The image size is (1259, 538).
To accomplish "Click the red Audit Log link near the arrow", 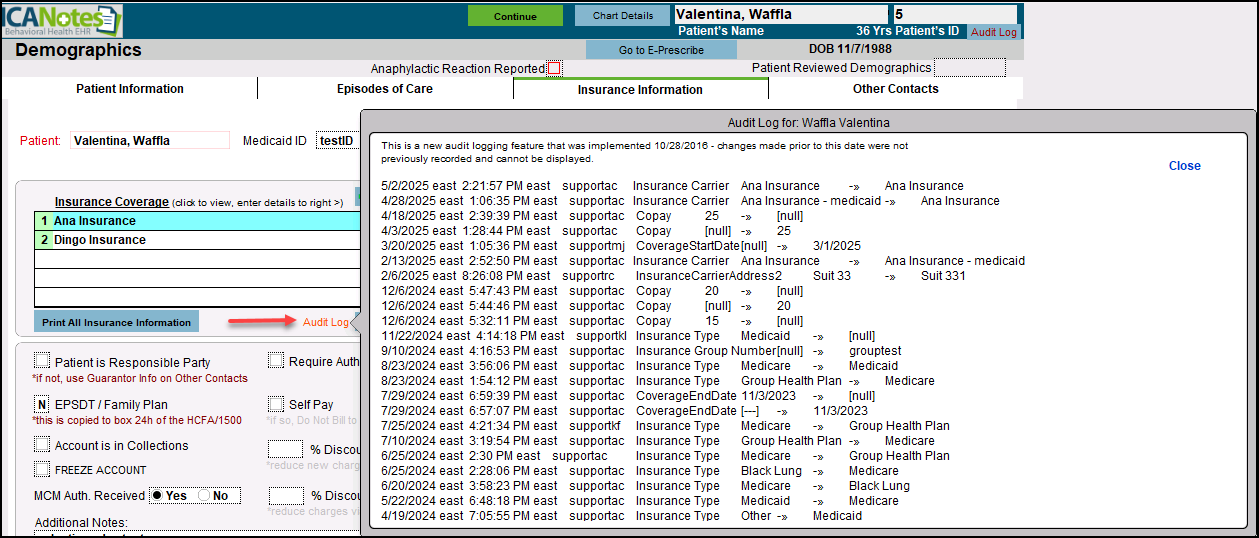I will [326, 322].
